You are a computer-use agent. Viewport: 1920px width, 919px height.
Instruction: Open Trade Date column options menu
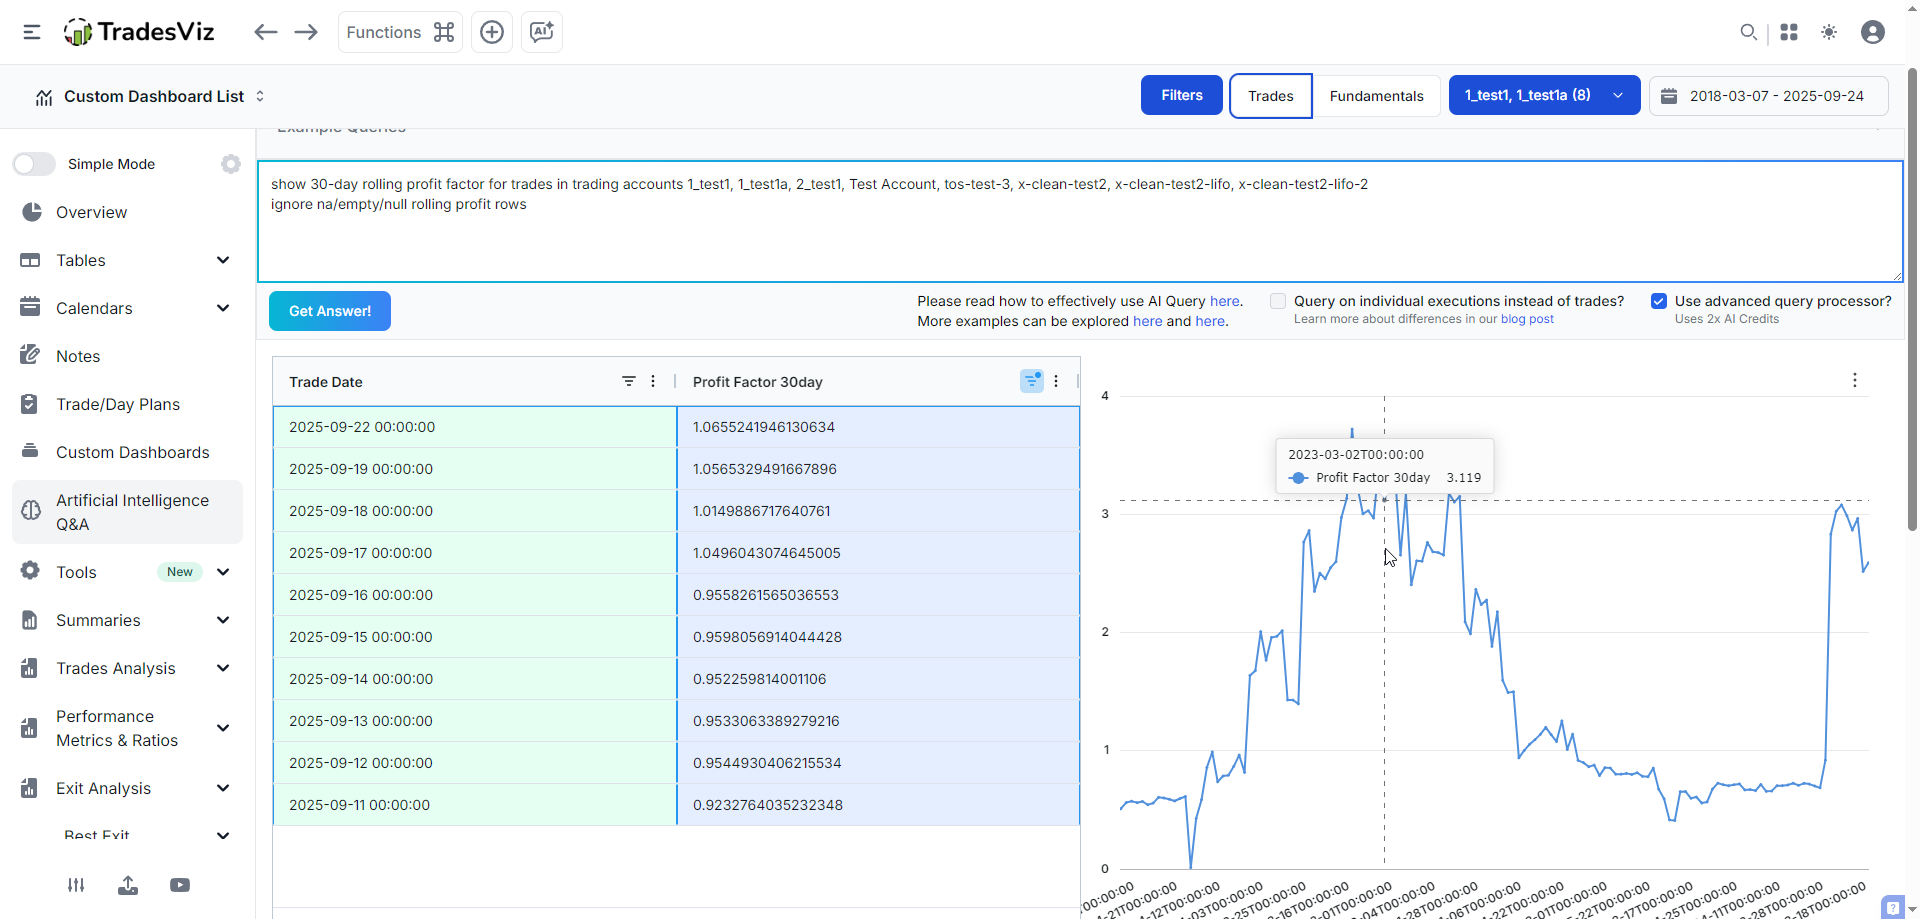click(x=653, y=381)
